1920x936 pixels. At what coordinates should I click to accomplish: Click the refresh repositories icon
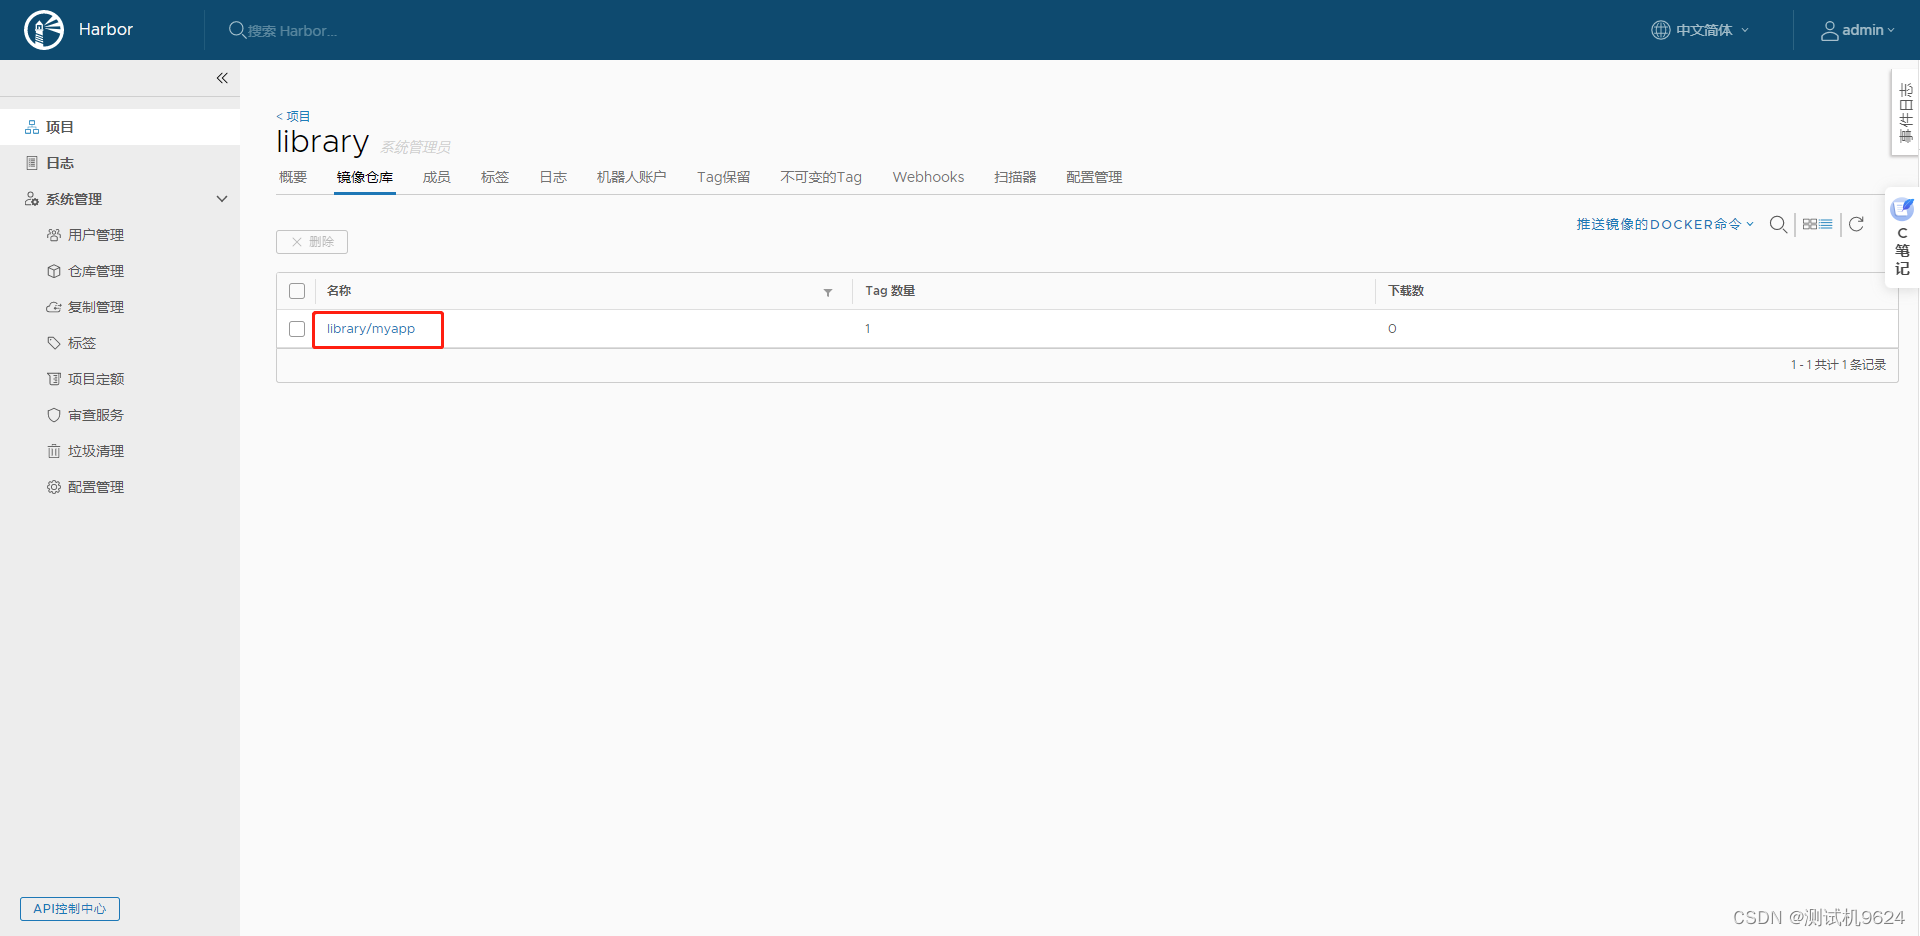point(1856,224)
